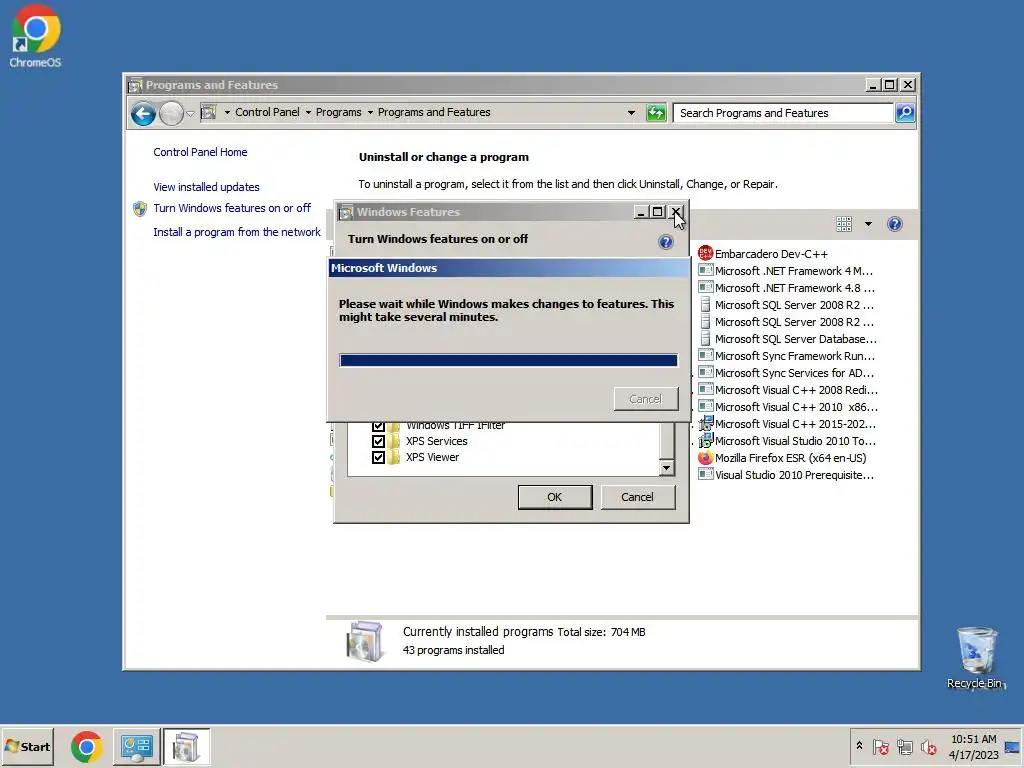Refresh the Programs and Features view
This screenshot has width=1024, height=768.
(656, 113)
